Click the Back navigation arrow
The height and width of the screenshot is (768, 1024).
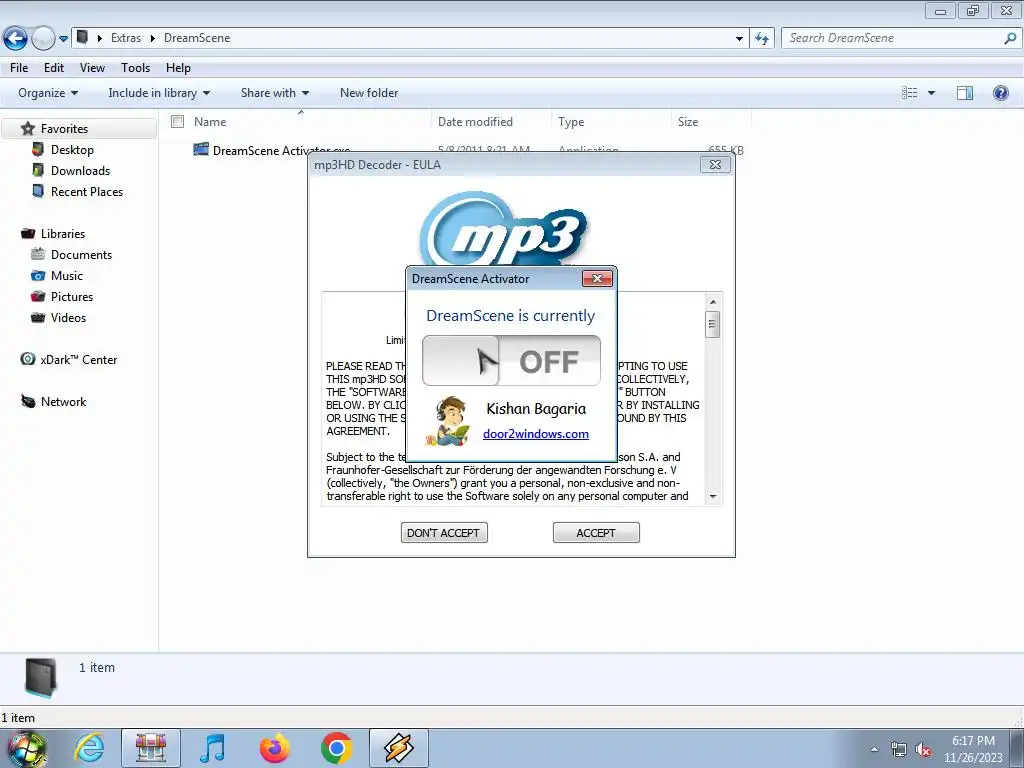(x=16, y=39)
